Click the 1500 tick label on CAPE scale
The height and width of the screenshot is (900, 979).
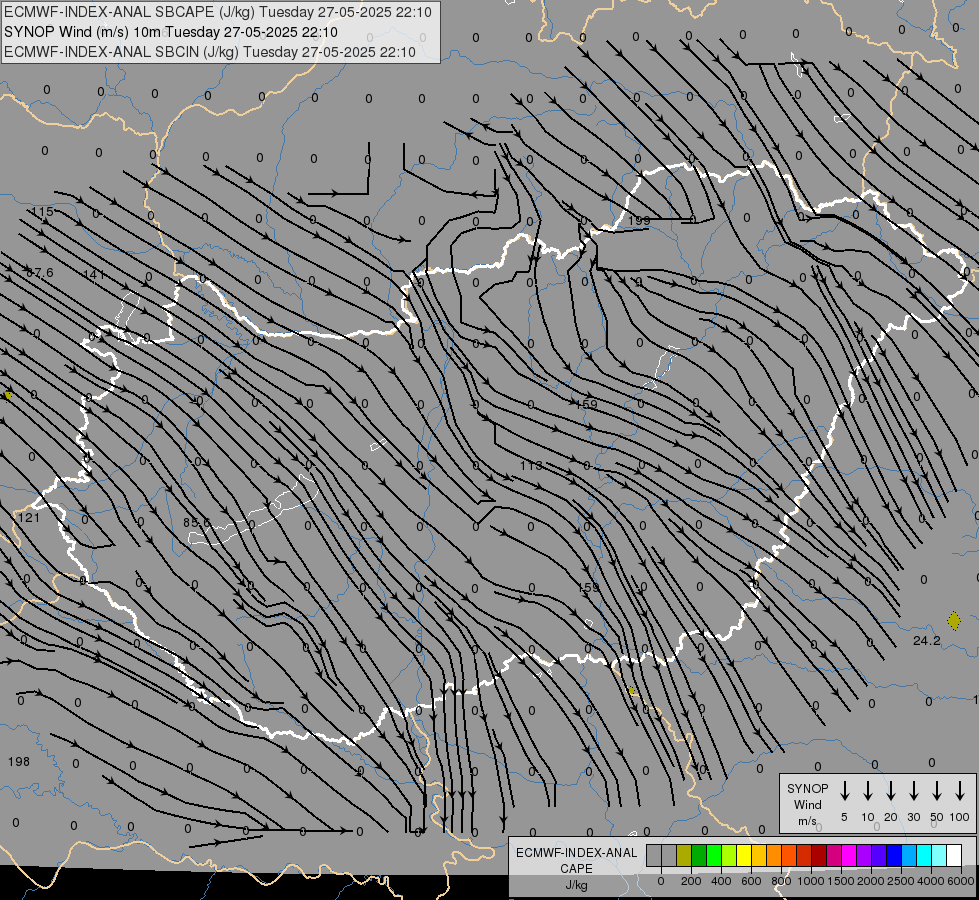840,881
